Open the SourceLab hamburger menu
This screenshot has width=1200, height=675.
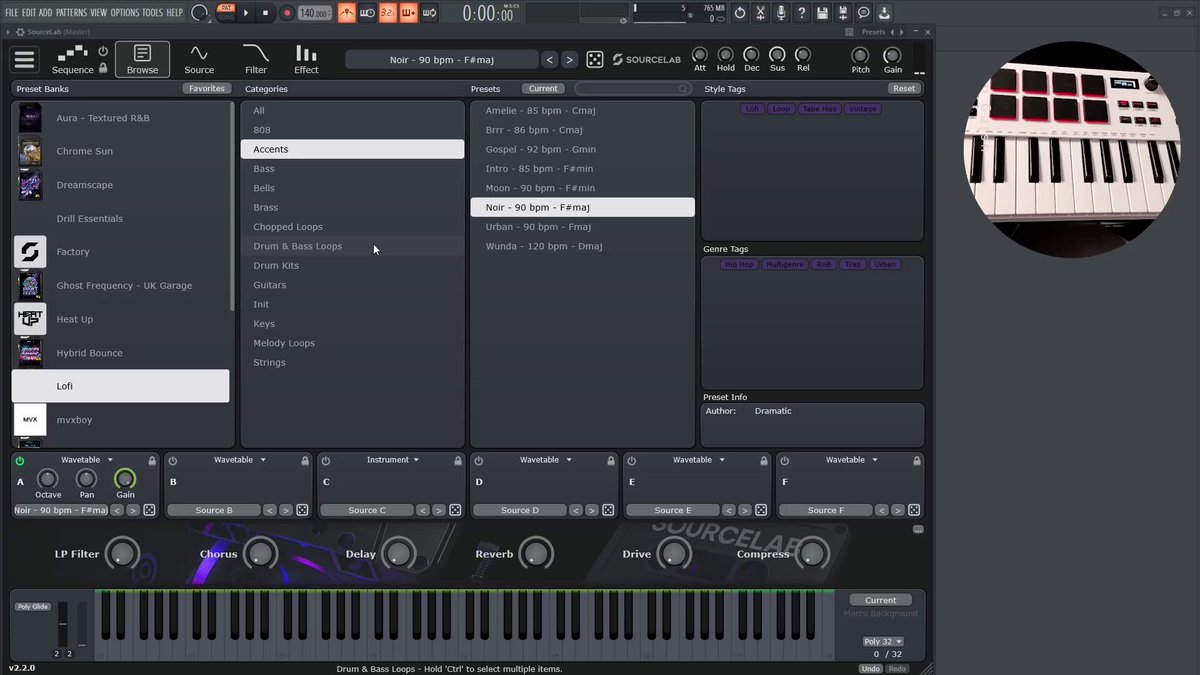pyautogui.click(x=24, y=60)
